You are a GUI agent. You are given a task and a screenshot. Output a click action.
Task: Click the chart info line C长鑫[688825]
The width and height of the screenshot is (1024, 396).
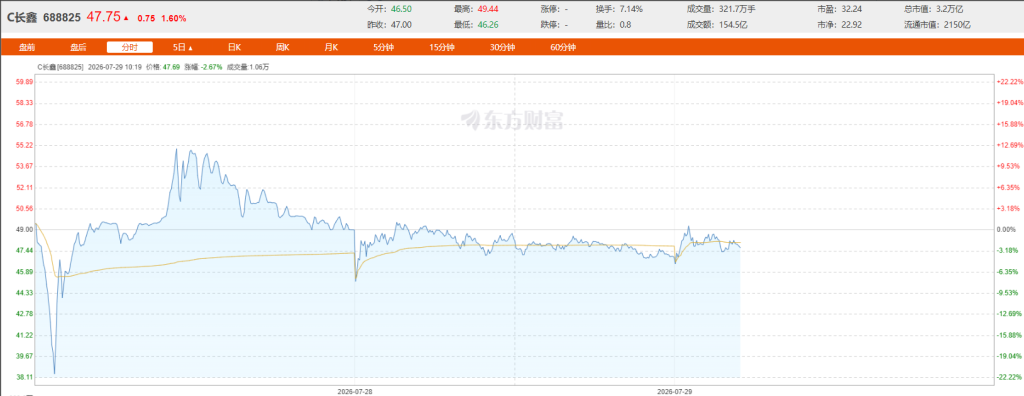point(61,67)
